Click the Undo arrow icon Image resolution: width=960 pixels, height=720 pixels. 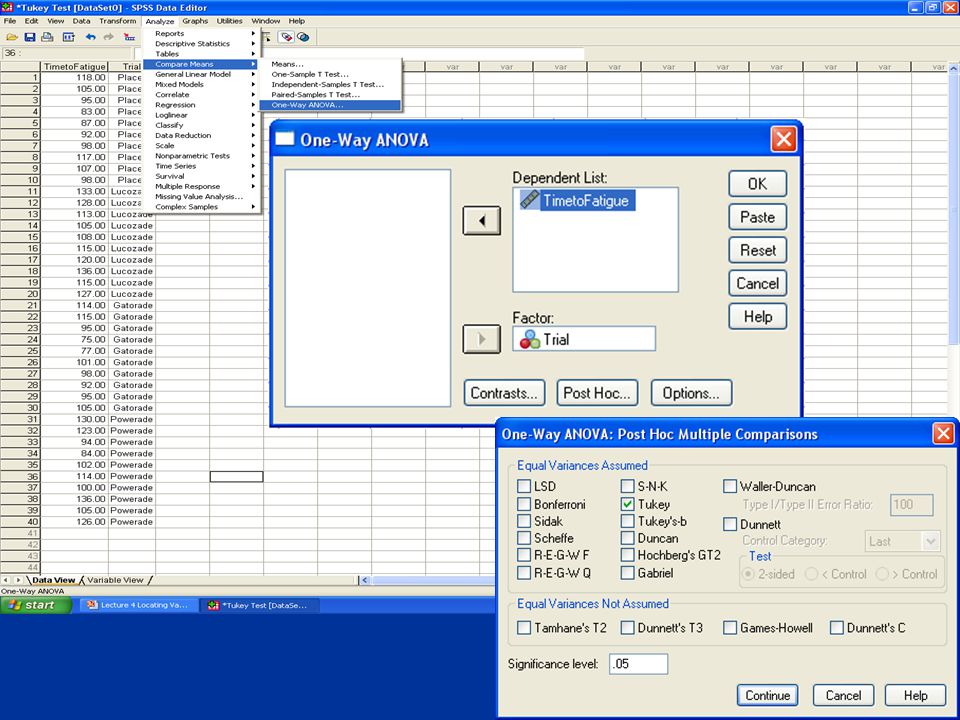(x=91, y=37)
